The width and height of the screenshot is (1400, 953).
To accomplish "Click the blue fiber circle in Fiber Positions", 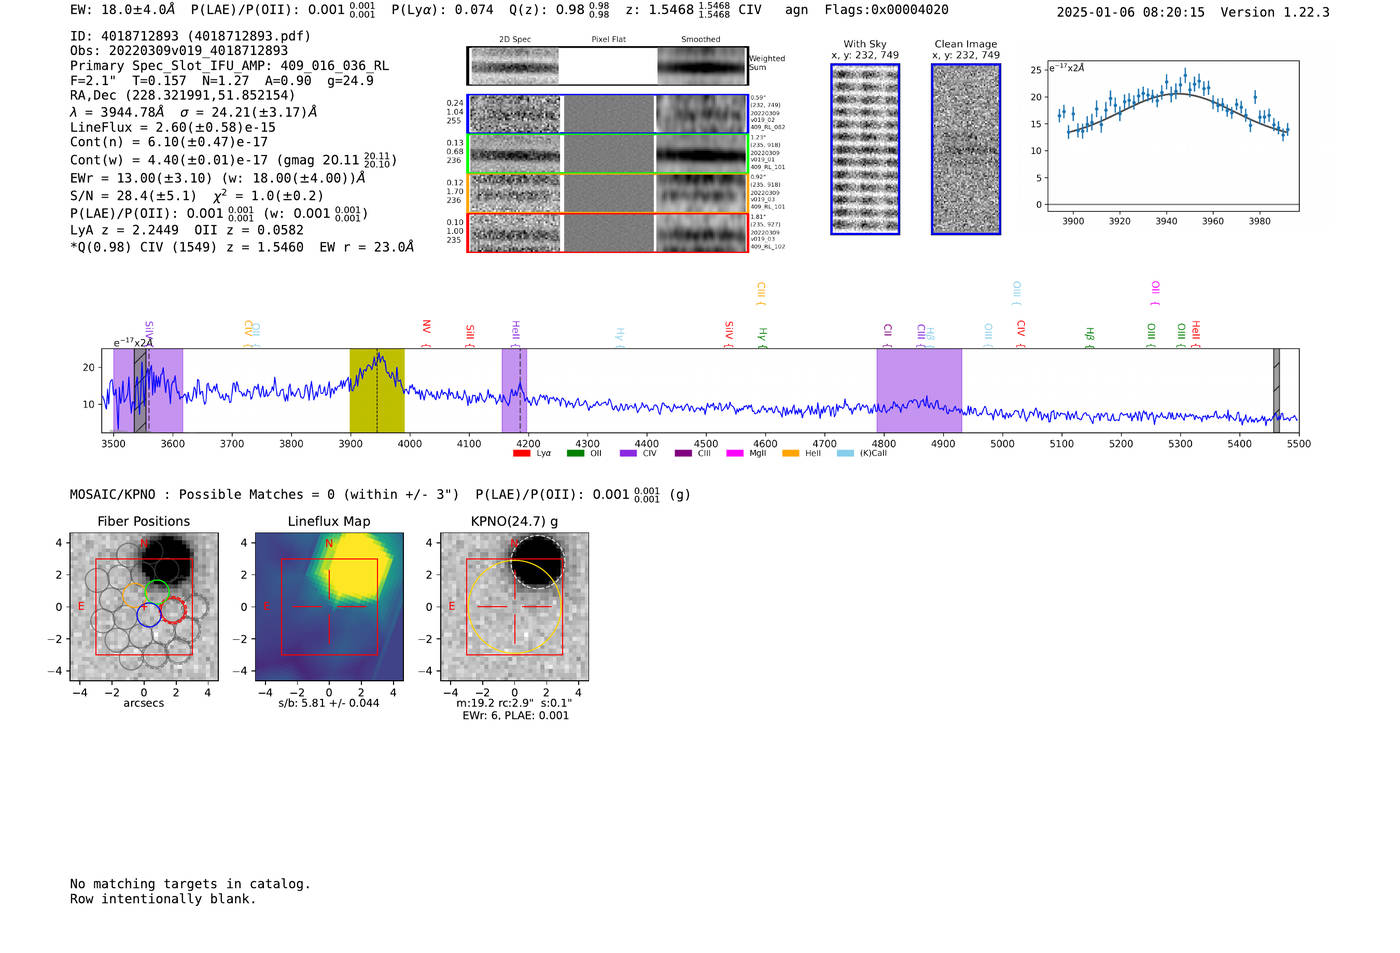I will coord(148,614).
